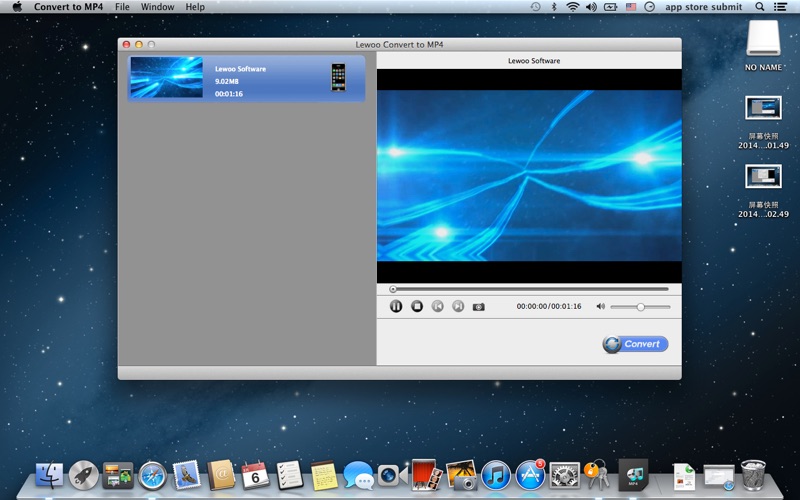The image size is (800, 500).
Task: Open the Convert to MP4 app menu
Action: (68, 7)
